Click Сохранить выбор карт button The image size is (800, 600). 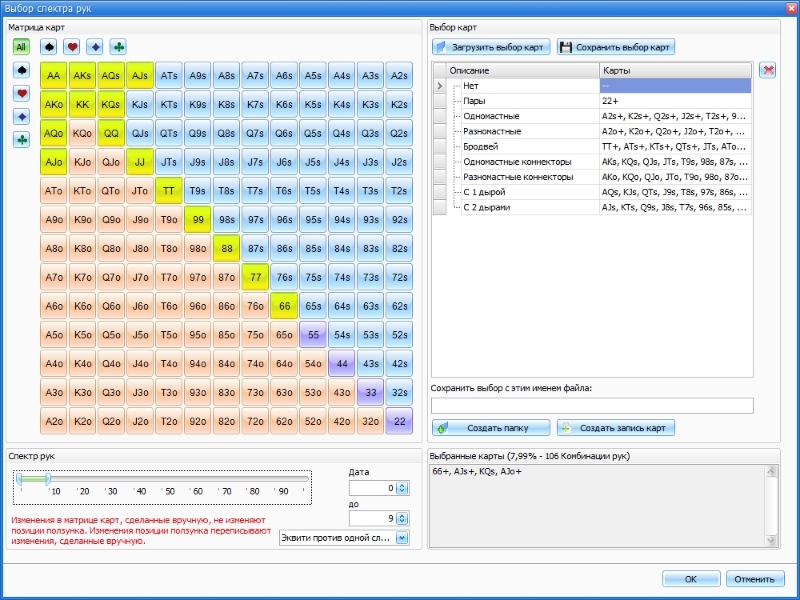[616, 47]
